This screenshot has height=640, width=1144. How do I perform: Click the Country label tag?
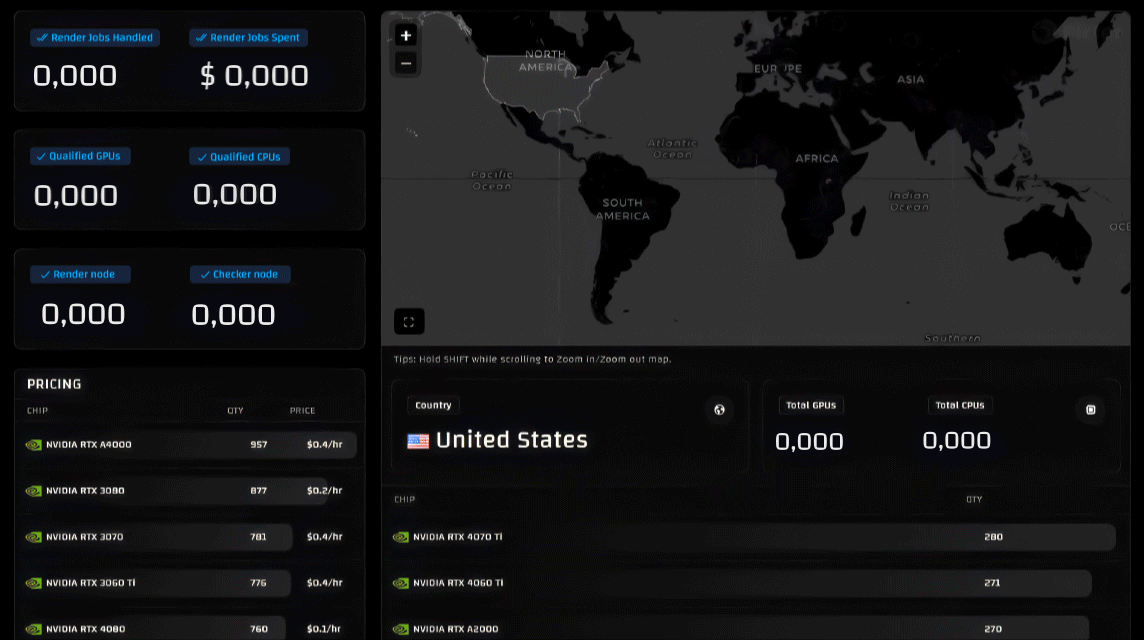(433, 405)
